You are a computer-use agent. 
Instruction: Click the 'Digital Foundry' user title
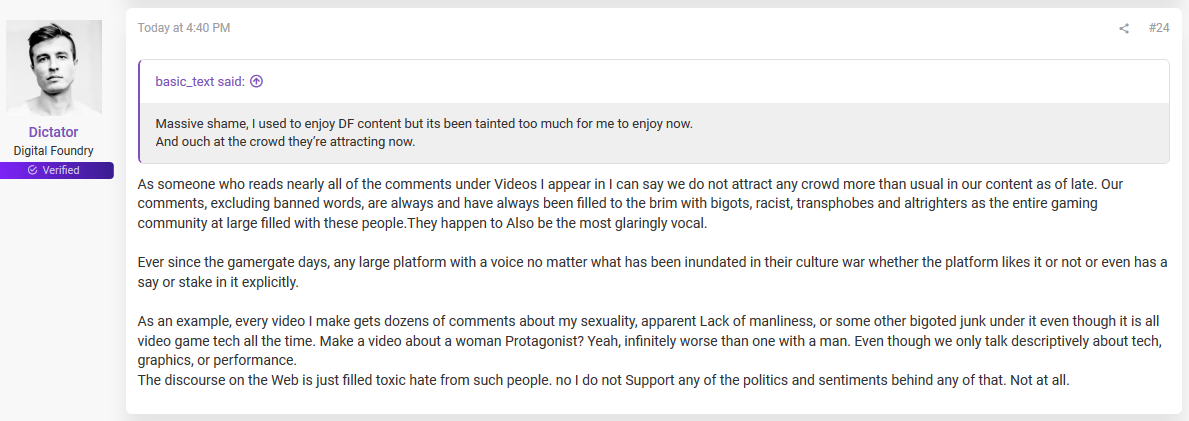click(54, 151)
